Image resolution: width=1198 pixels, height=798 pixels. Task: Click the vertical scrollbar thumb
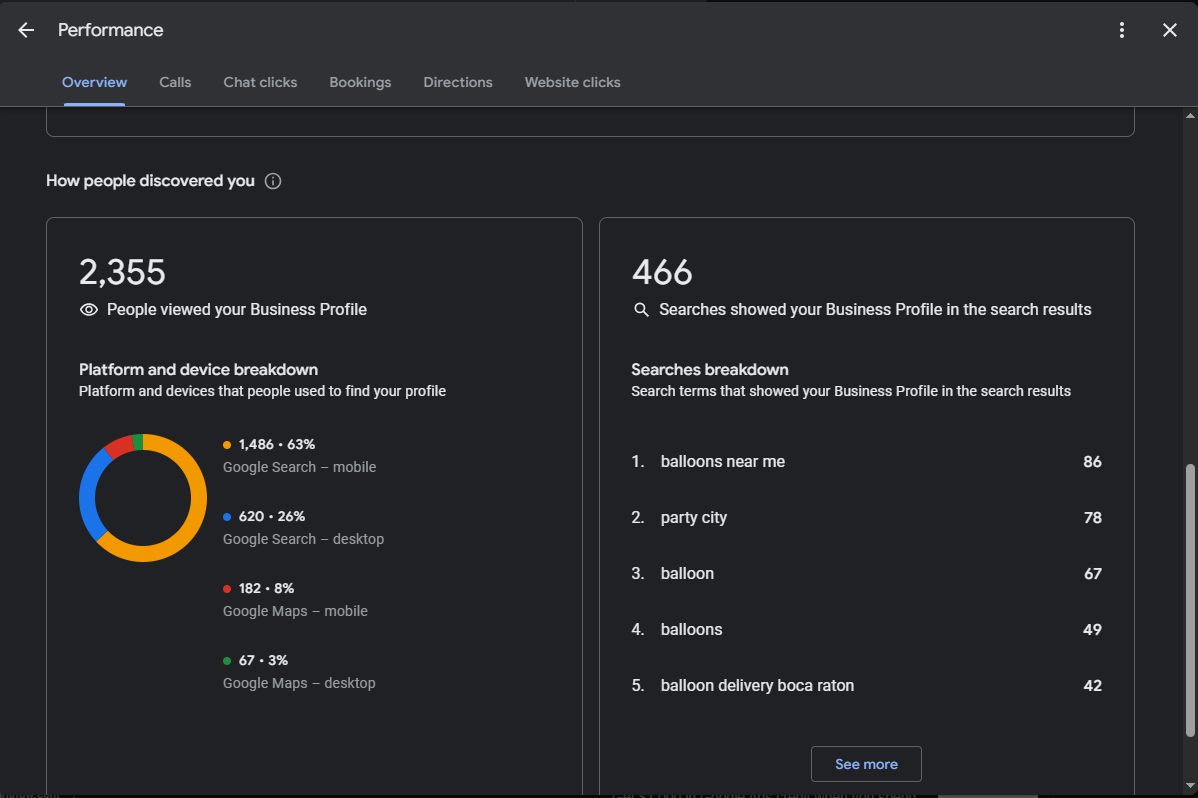pos(1189,600)
